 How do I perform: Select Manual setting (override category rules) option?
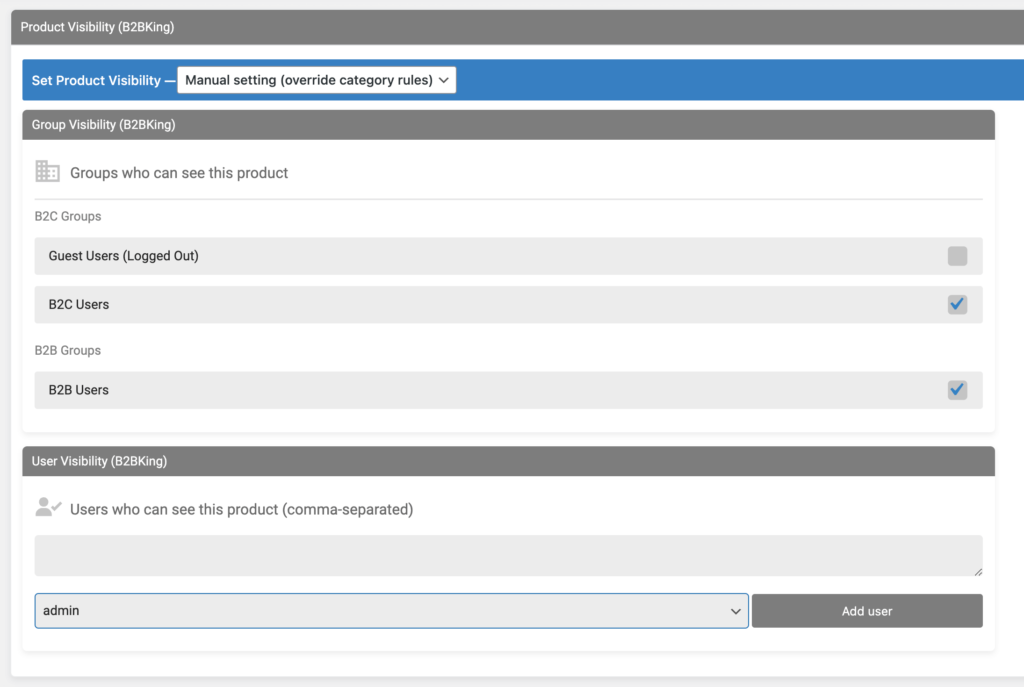[316, 80]
